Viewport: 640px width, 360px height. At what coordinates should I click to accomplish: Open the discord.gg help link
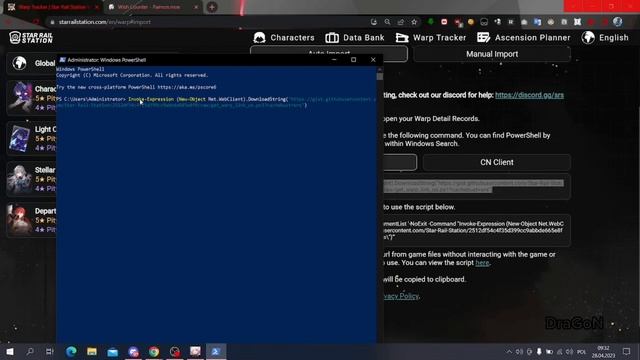click(529, 95)
